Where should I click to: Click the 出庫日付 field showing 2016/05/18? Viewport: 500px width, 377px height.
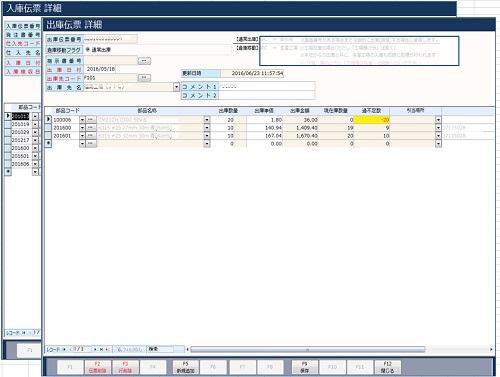99,69
